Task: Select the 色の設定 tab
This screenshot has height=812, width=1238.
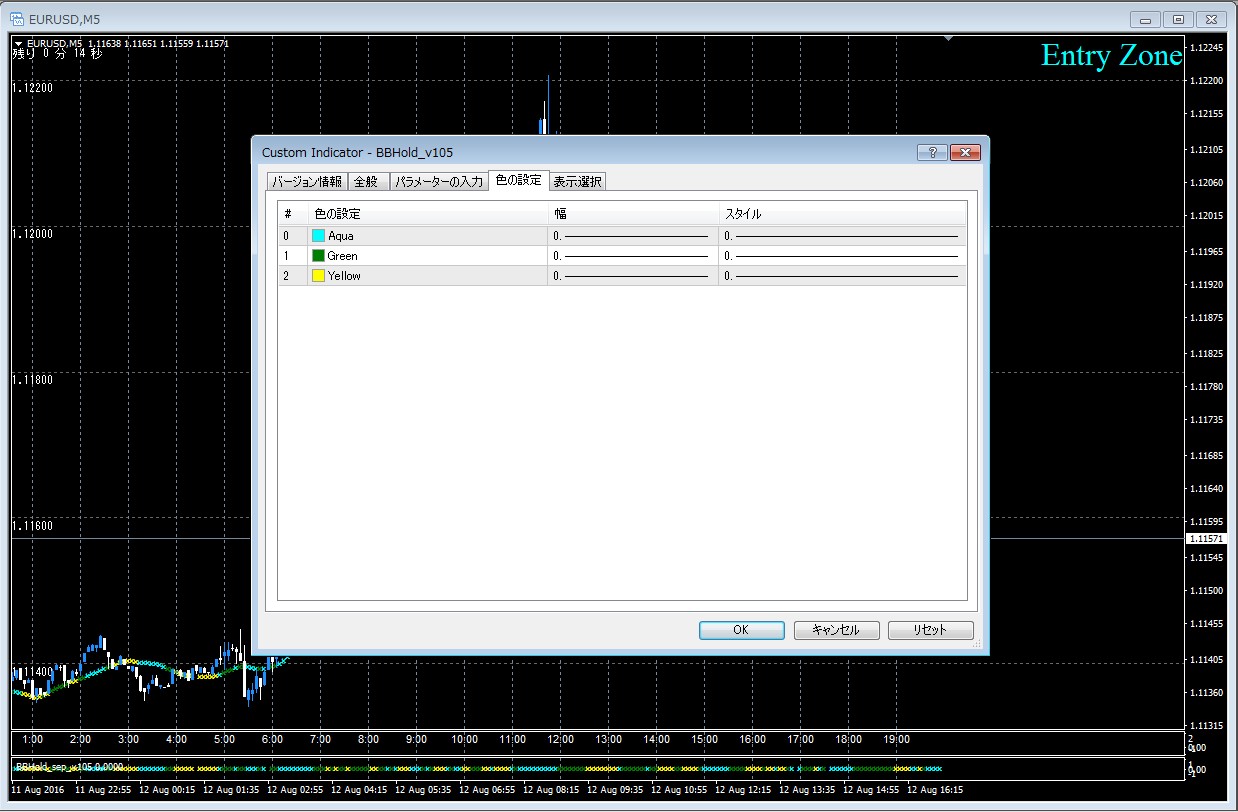Action: tap(518, 180)
